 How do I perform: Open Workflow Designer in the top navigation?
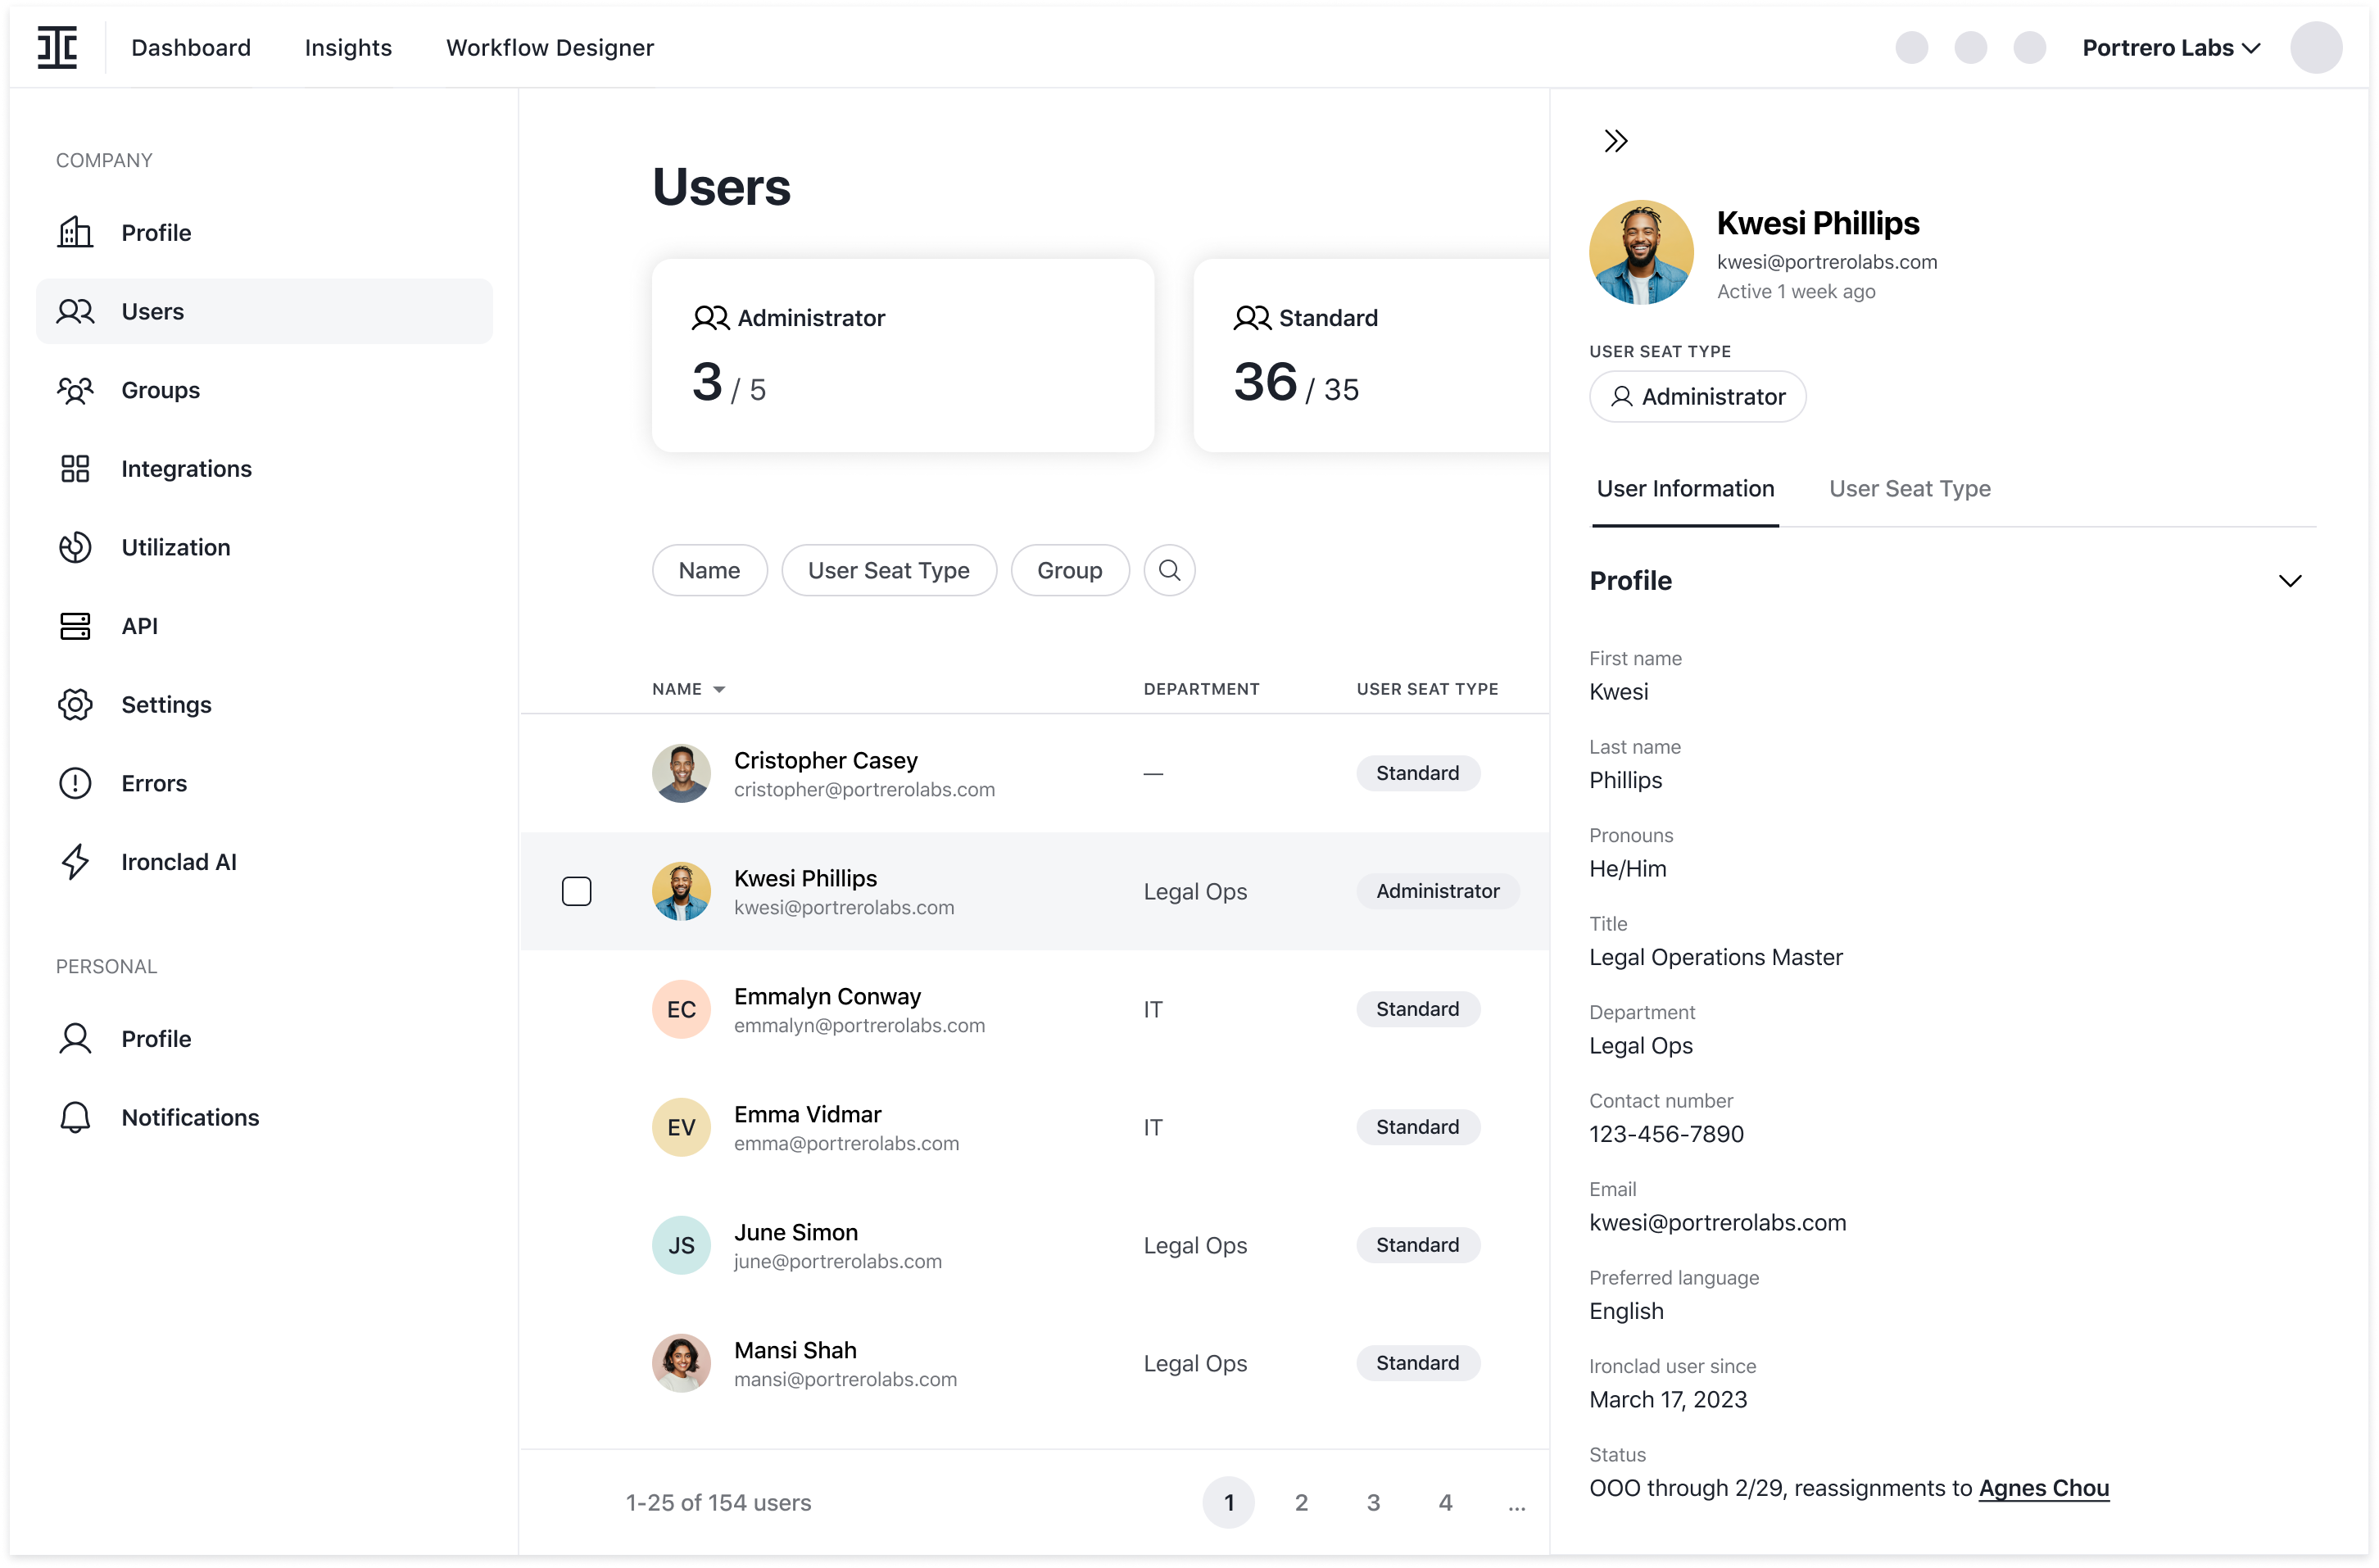tap(549, 48)
